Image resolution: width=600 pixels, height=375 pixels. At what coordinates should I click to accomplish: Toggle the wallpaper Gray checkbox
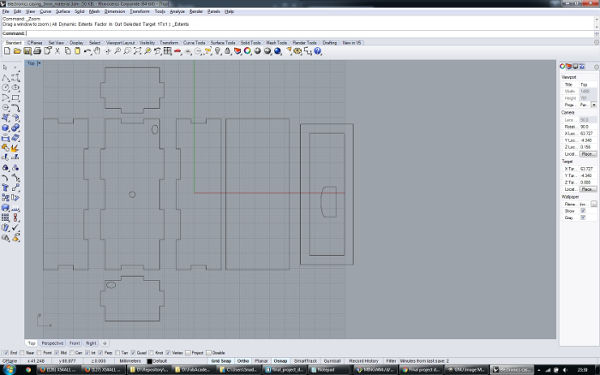[583, 217]
